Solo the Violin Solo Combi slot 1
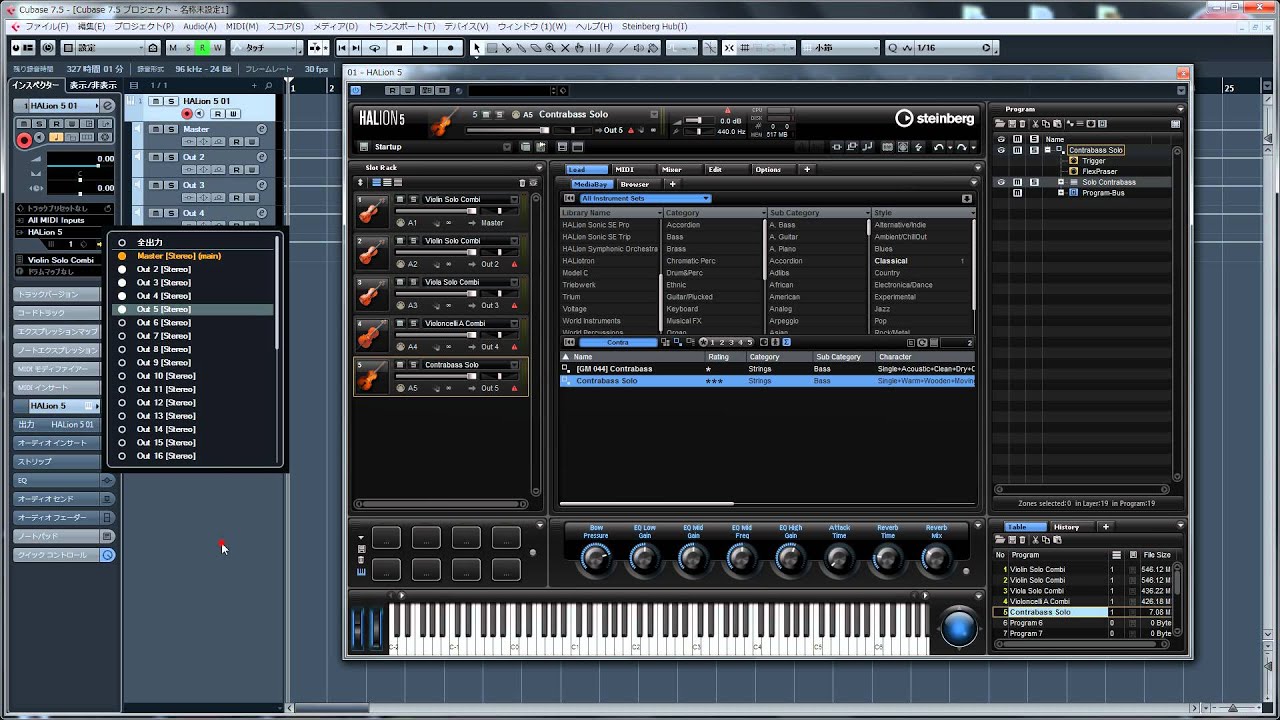 click(x=413, y=199)
